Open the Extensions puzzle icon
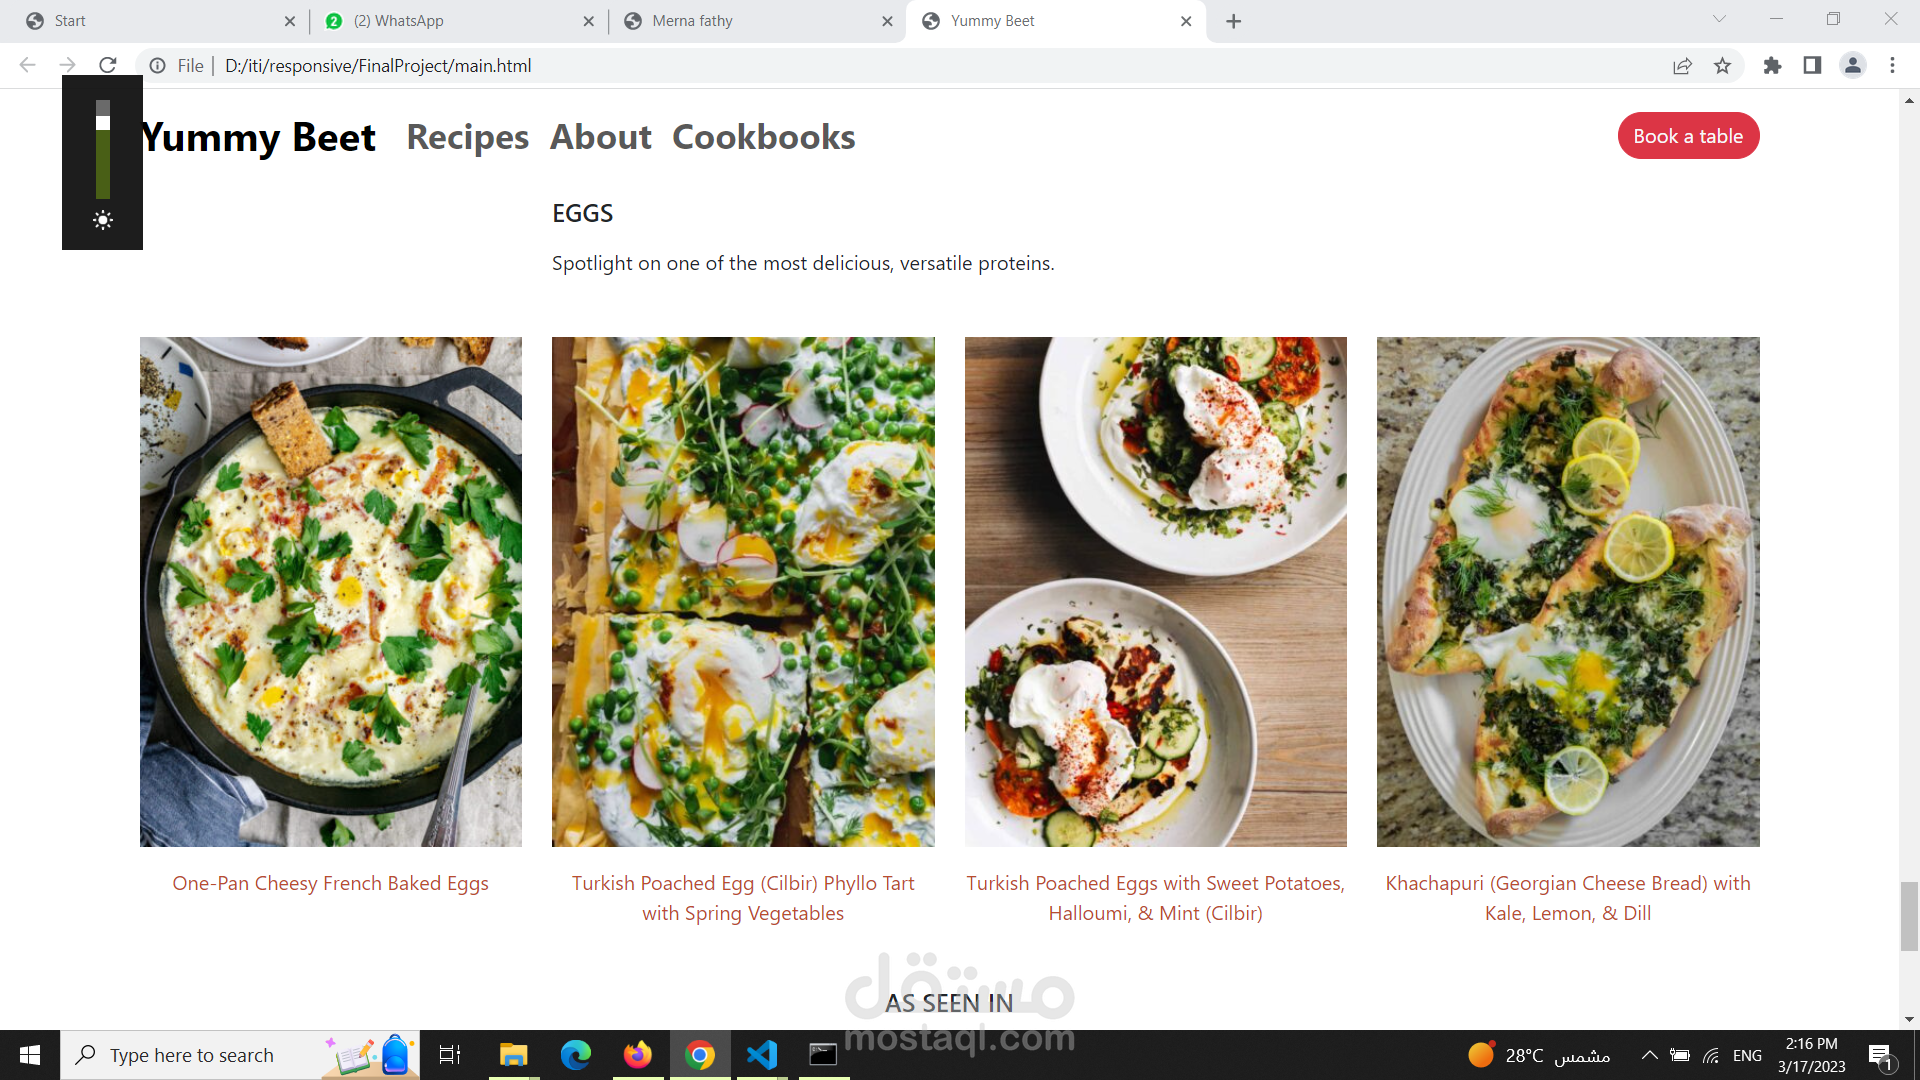The height and width of the screenshot is (1080, 1920). coord(1772,66)
